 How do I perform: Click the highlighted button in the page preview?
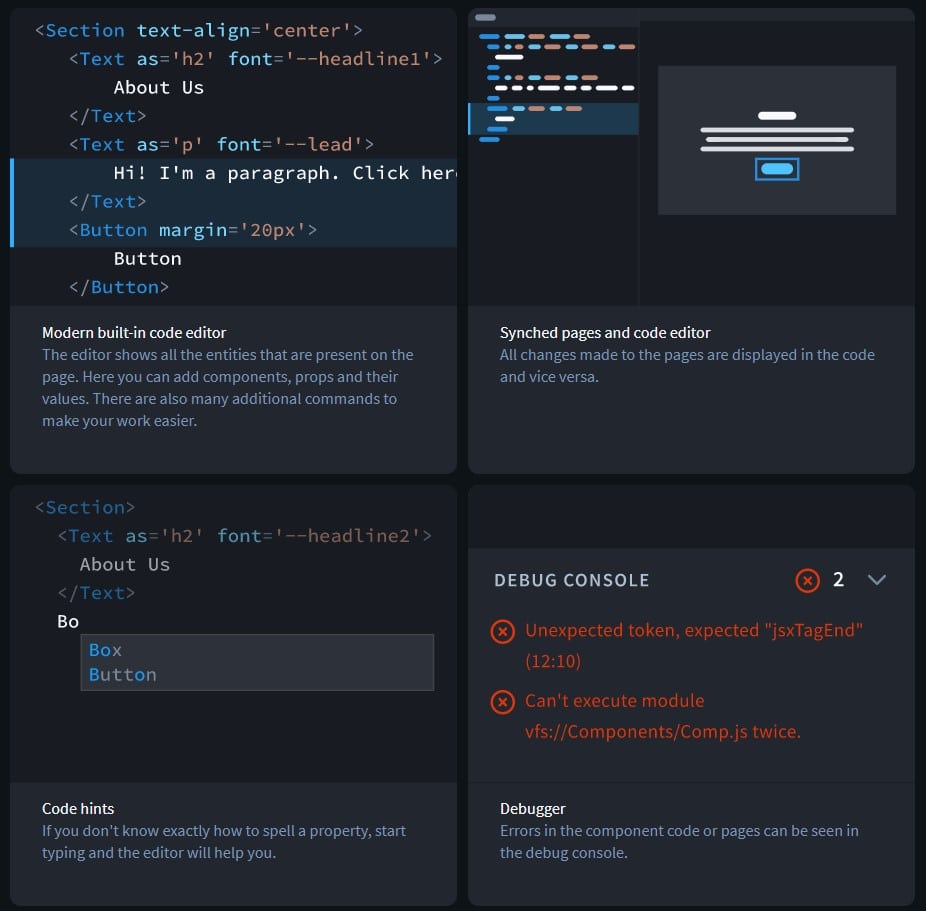coord(777,169)
